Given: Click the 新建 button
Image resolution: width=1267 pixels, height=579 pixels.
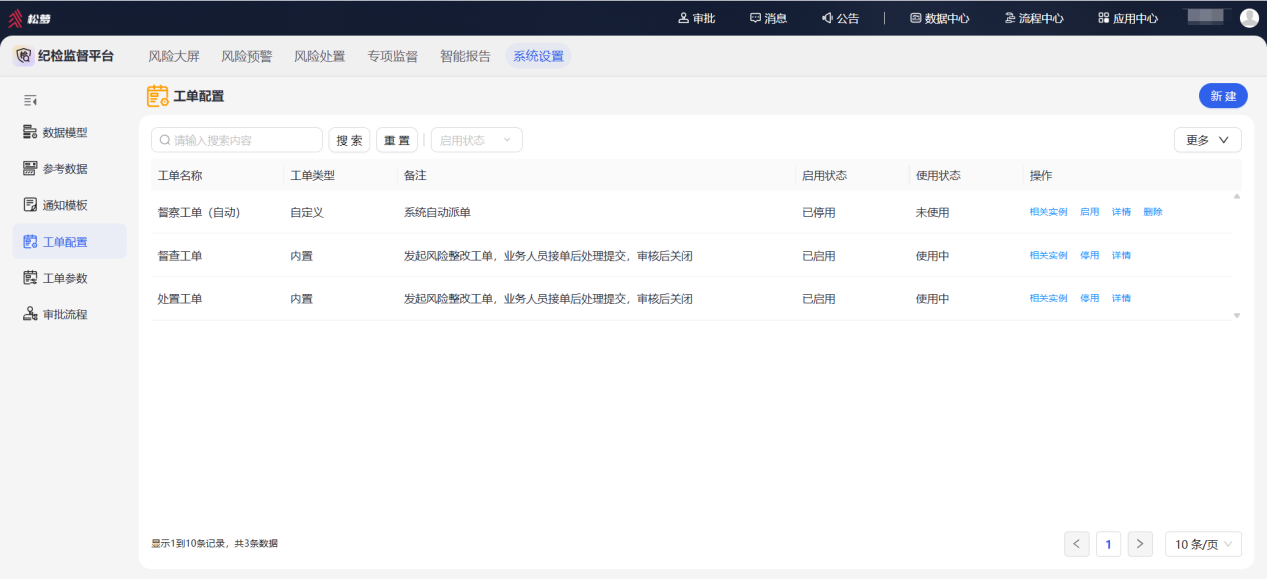Looking at the screenshot, I should click(x=1223, y=96).
